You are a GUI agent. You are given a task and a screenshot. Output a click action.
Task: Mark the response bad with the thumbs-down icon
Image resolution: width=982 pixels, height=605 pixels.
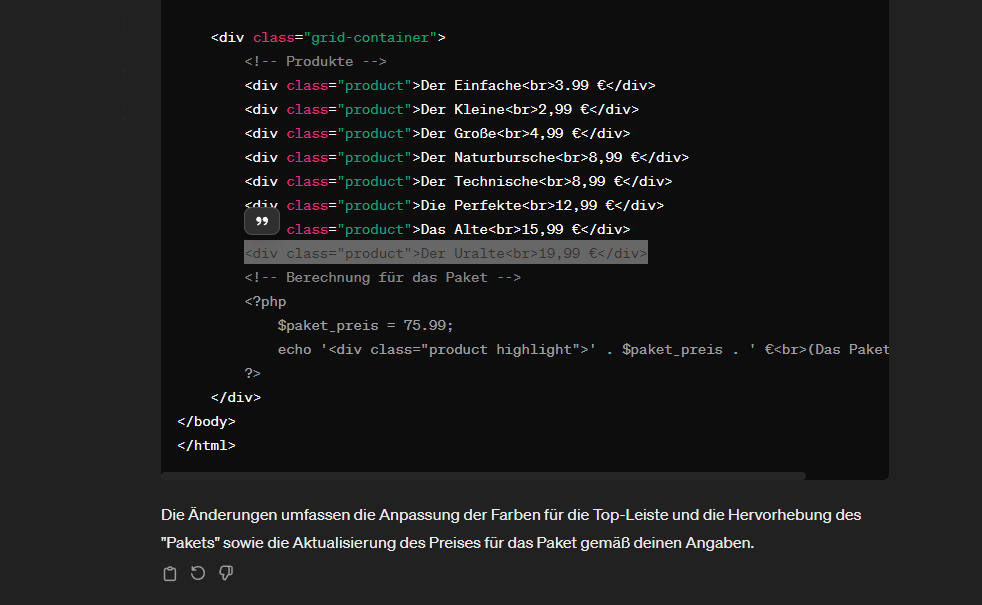pyautogui.click(x=226, y=573)
